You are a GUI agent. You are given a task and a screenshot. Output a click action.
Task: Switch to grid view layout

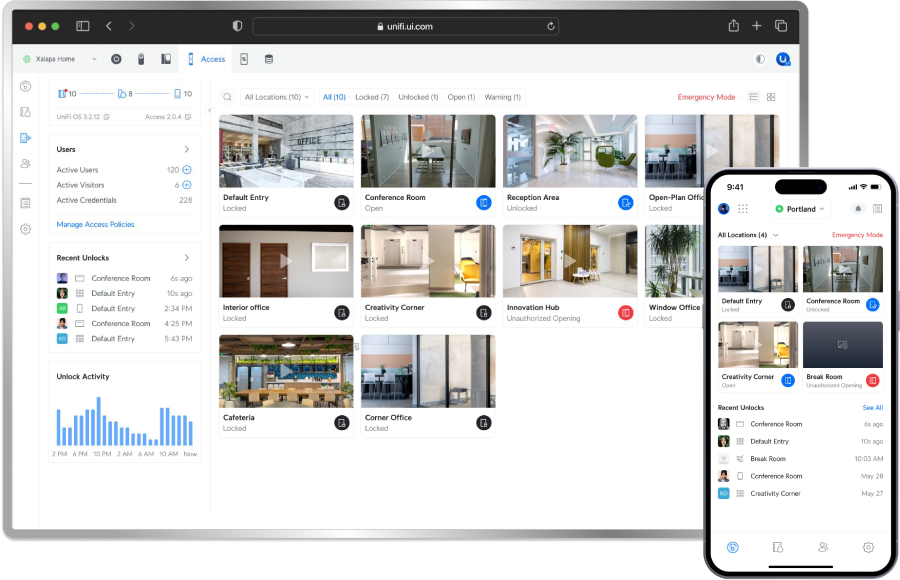pyautogui.click(x=771, y=97)
